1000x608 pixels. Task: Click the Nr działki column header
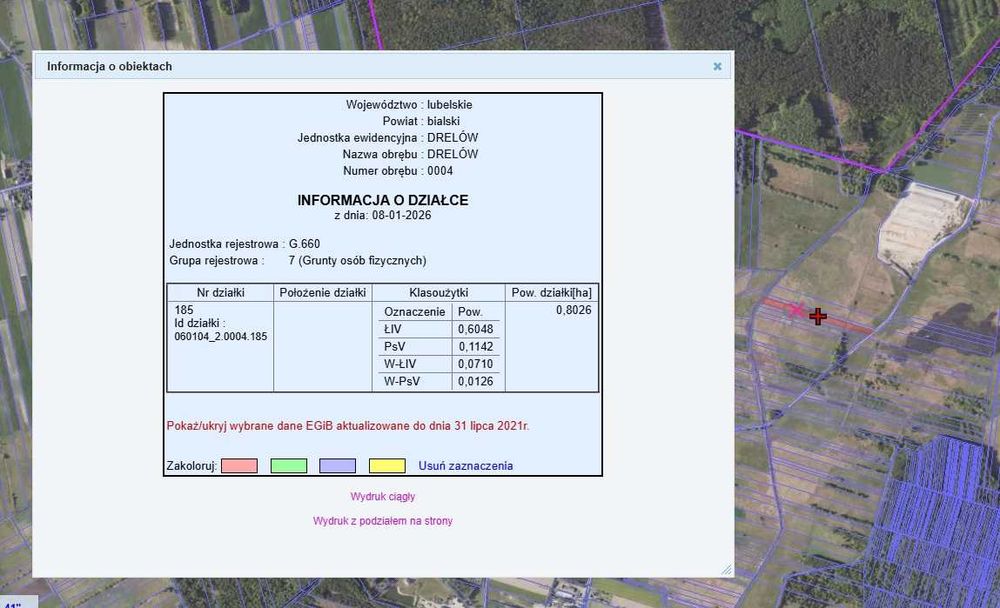(221, 293)
